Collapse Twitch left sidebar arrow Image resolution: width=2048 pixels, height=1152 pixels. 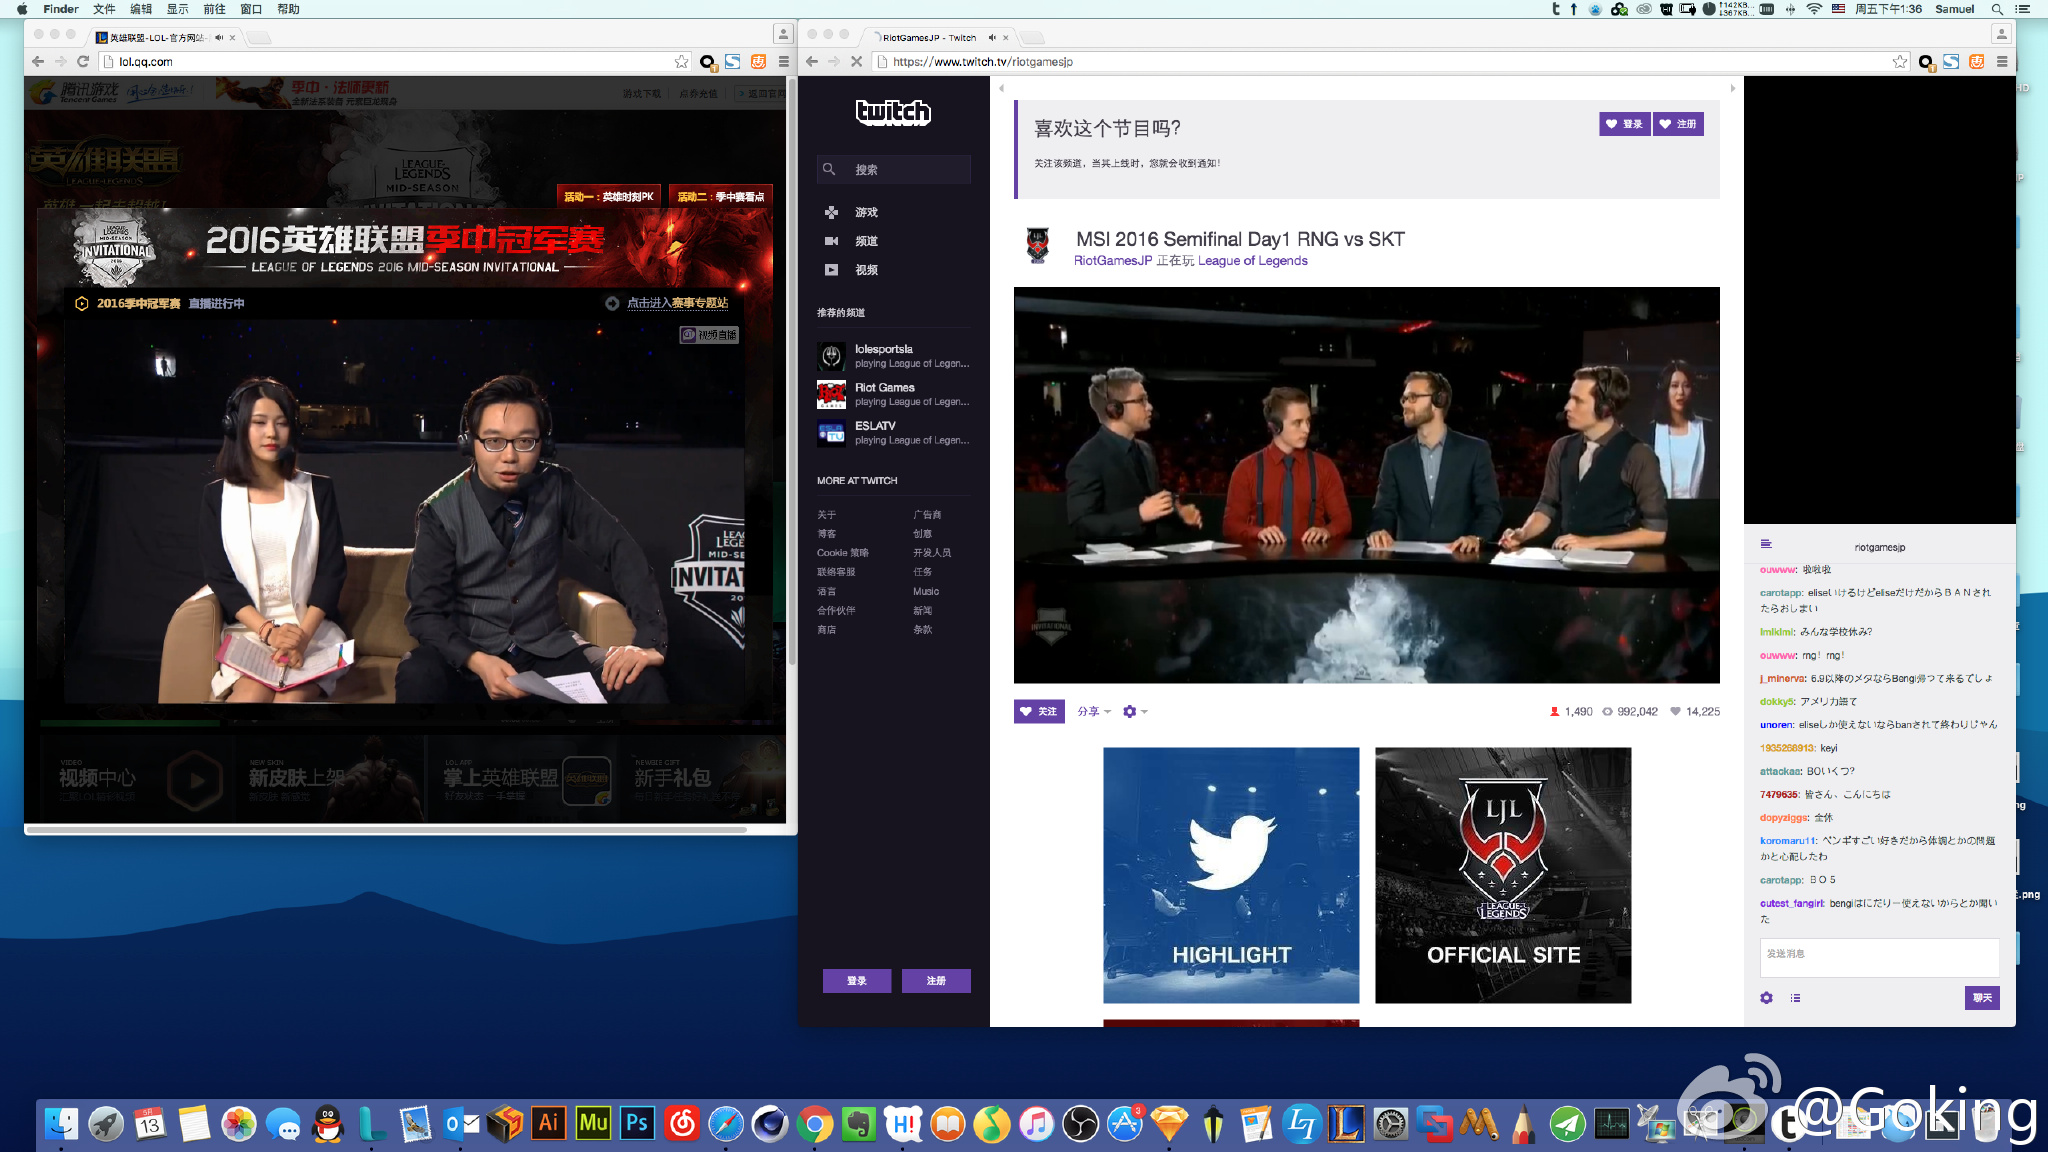click(1001, 88)
